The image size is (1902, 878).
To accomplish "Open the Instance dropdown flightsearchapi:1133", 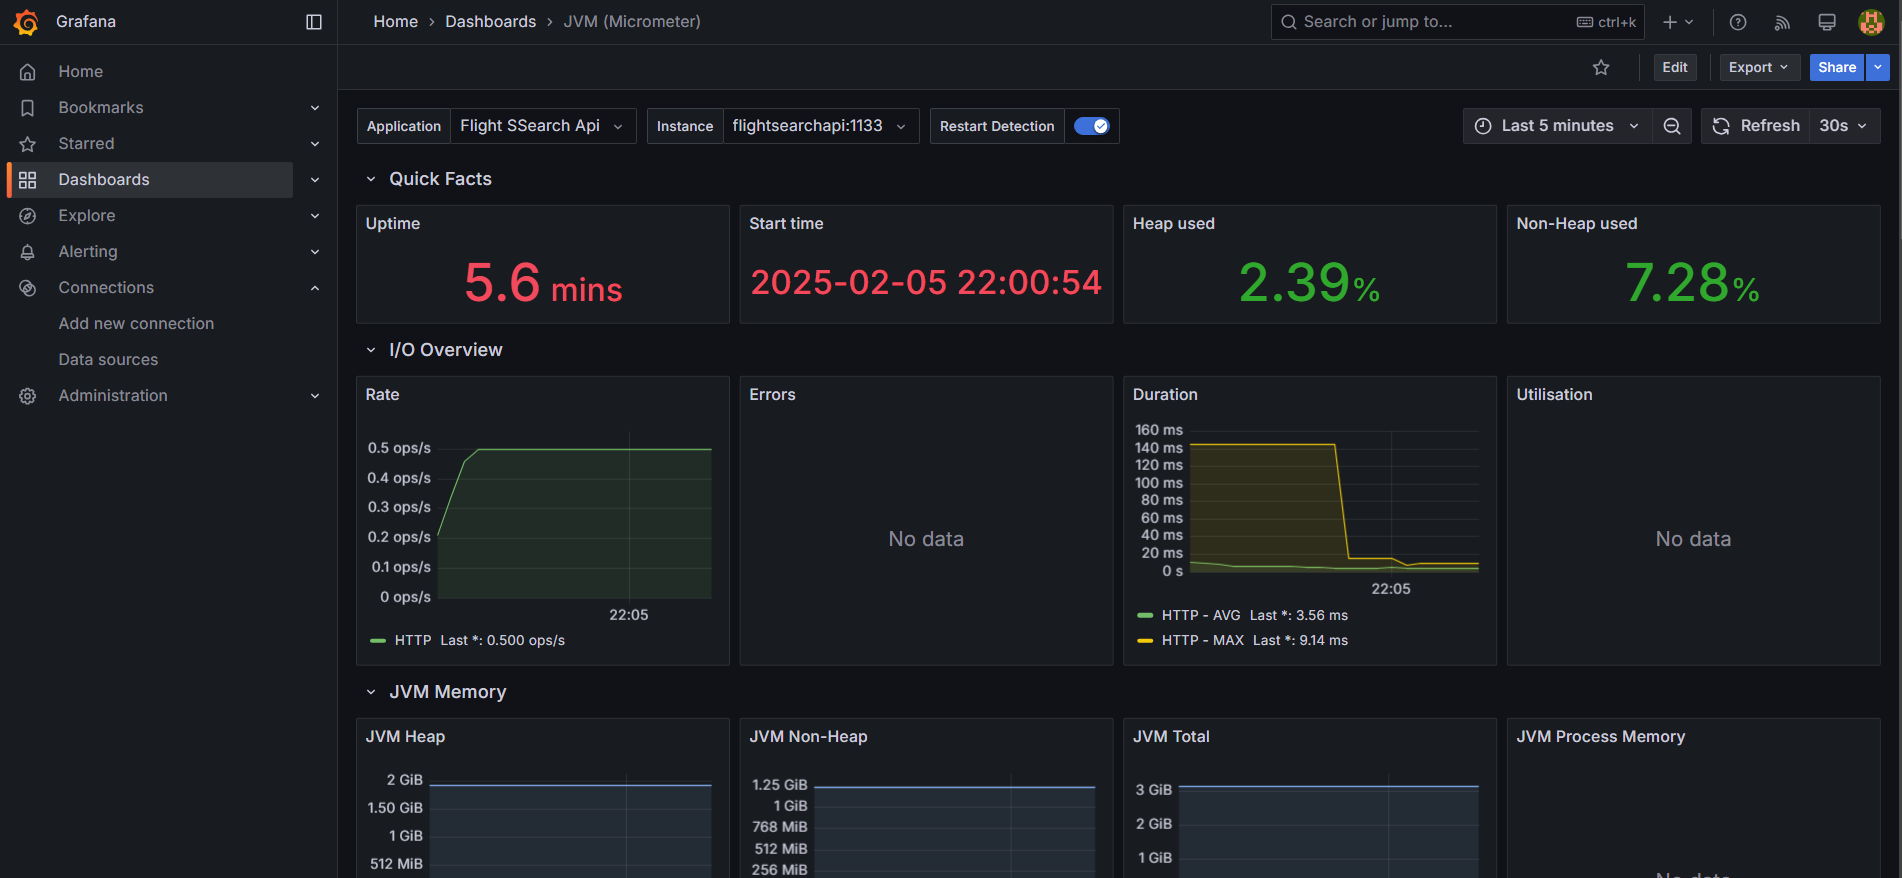I will click(x=820, y=126).
